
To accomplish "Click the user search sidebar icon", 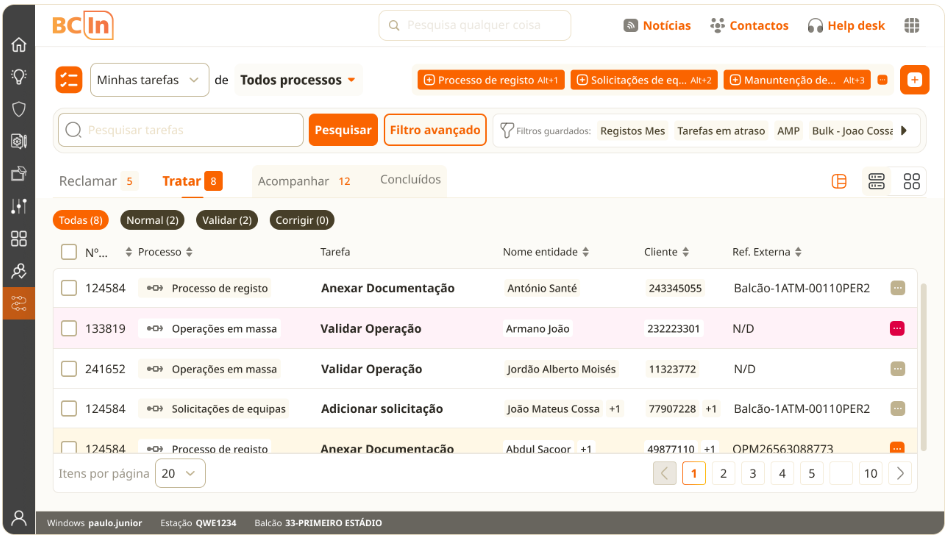I will coord(19,271).
